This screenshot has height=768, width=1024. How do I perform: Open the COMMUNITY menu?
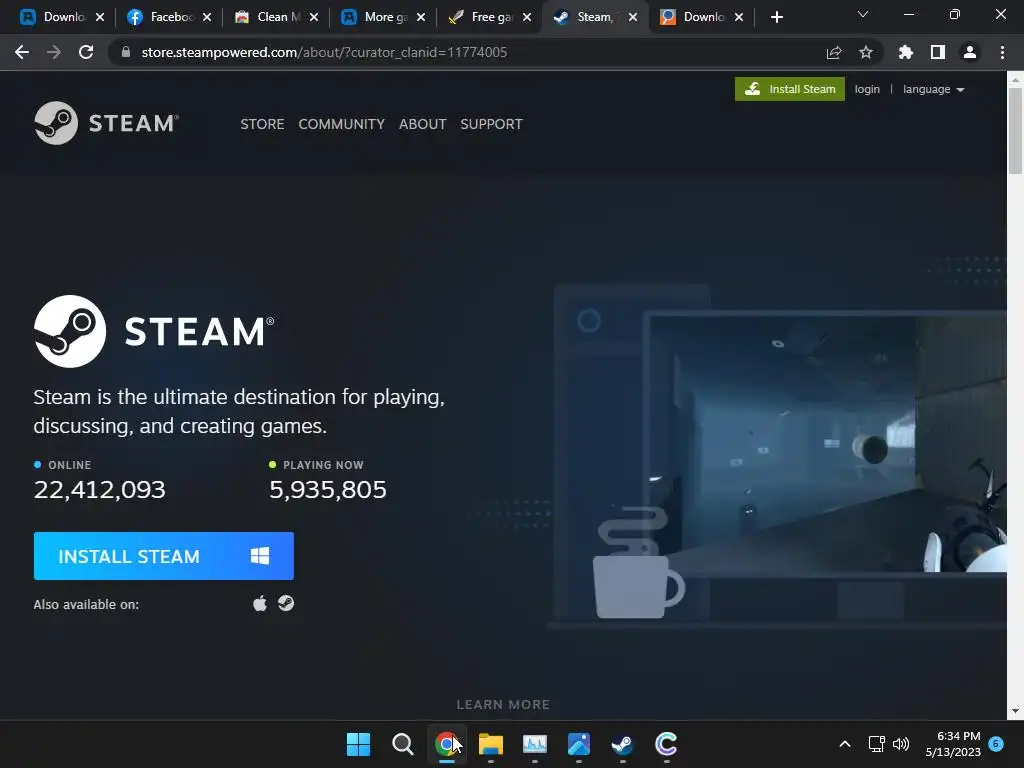[342, 124]
